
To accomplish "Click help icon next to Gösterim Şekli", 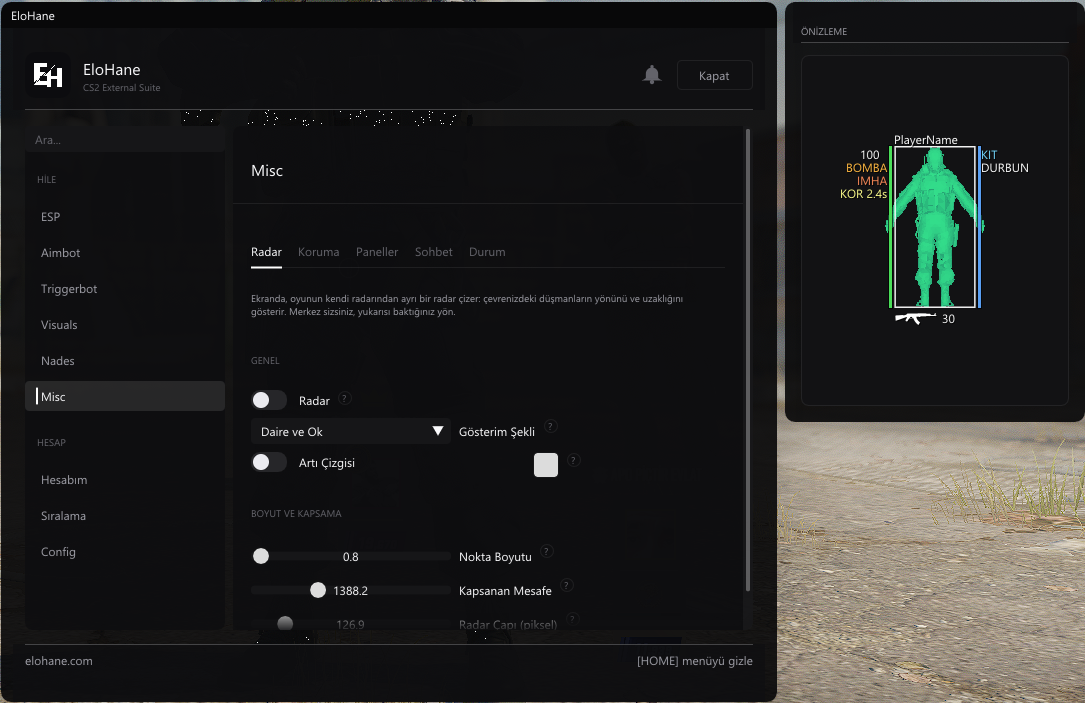I will 550,426.
